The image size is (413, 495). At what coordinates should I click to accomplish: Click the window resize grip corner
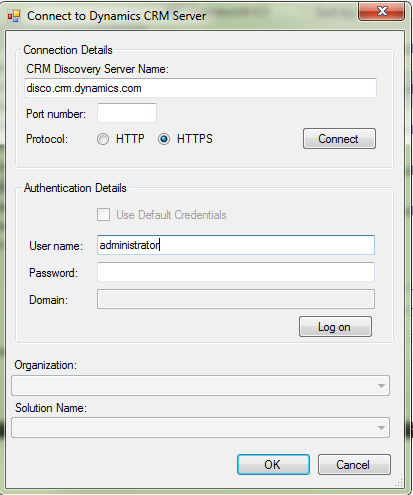pos(399,483)
